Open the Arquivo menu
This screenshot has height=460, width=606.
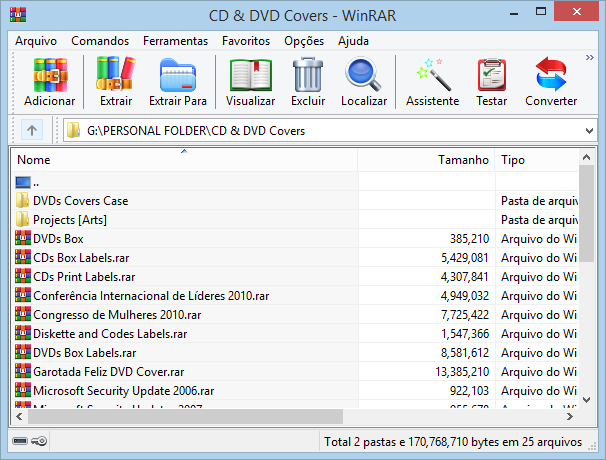(36, 41)
